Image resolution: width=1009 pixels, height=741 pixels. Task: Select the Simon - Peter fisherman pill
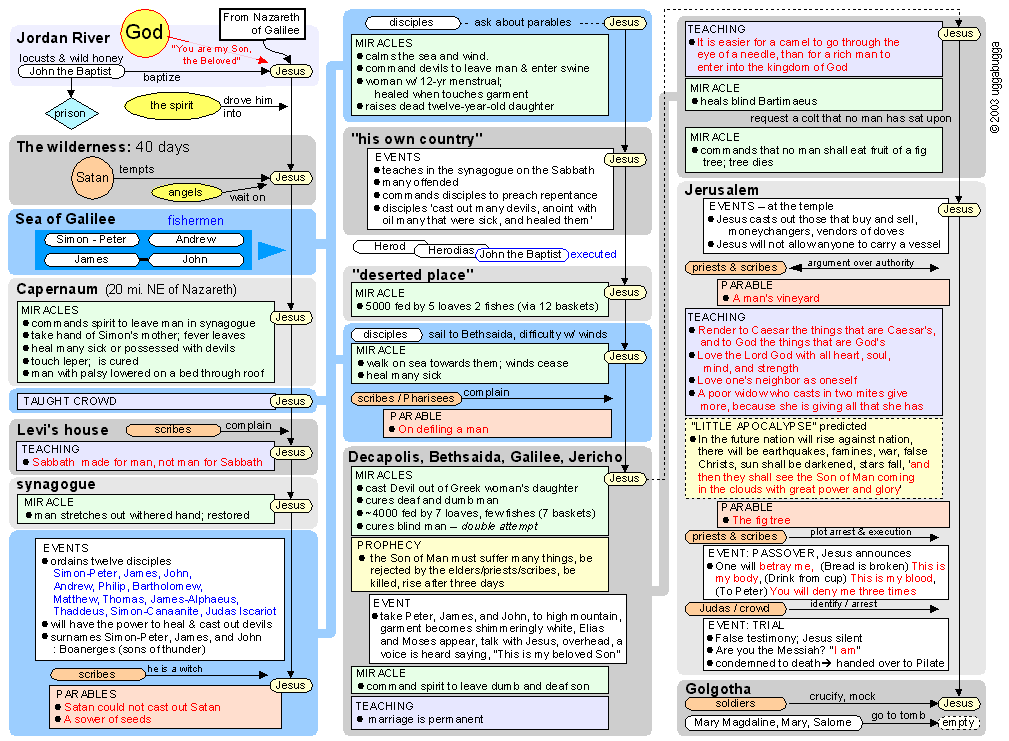[x=91, y=239]
